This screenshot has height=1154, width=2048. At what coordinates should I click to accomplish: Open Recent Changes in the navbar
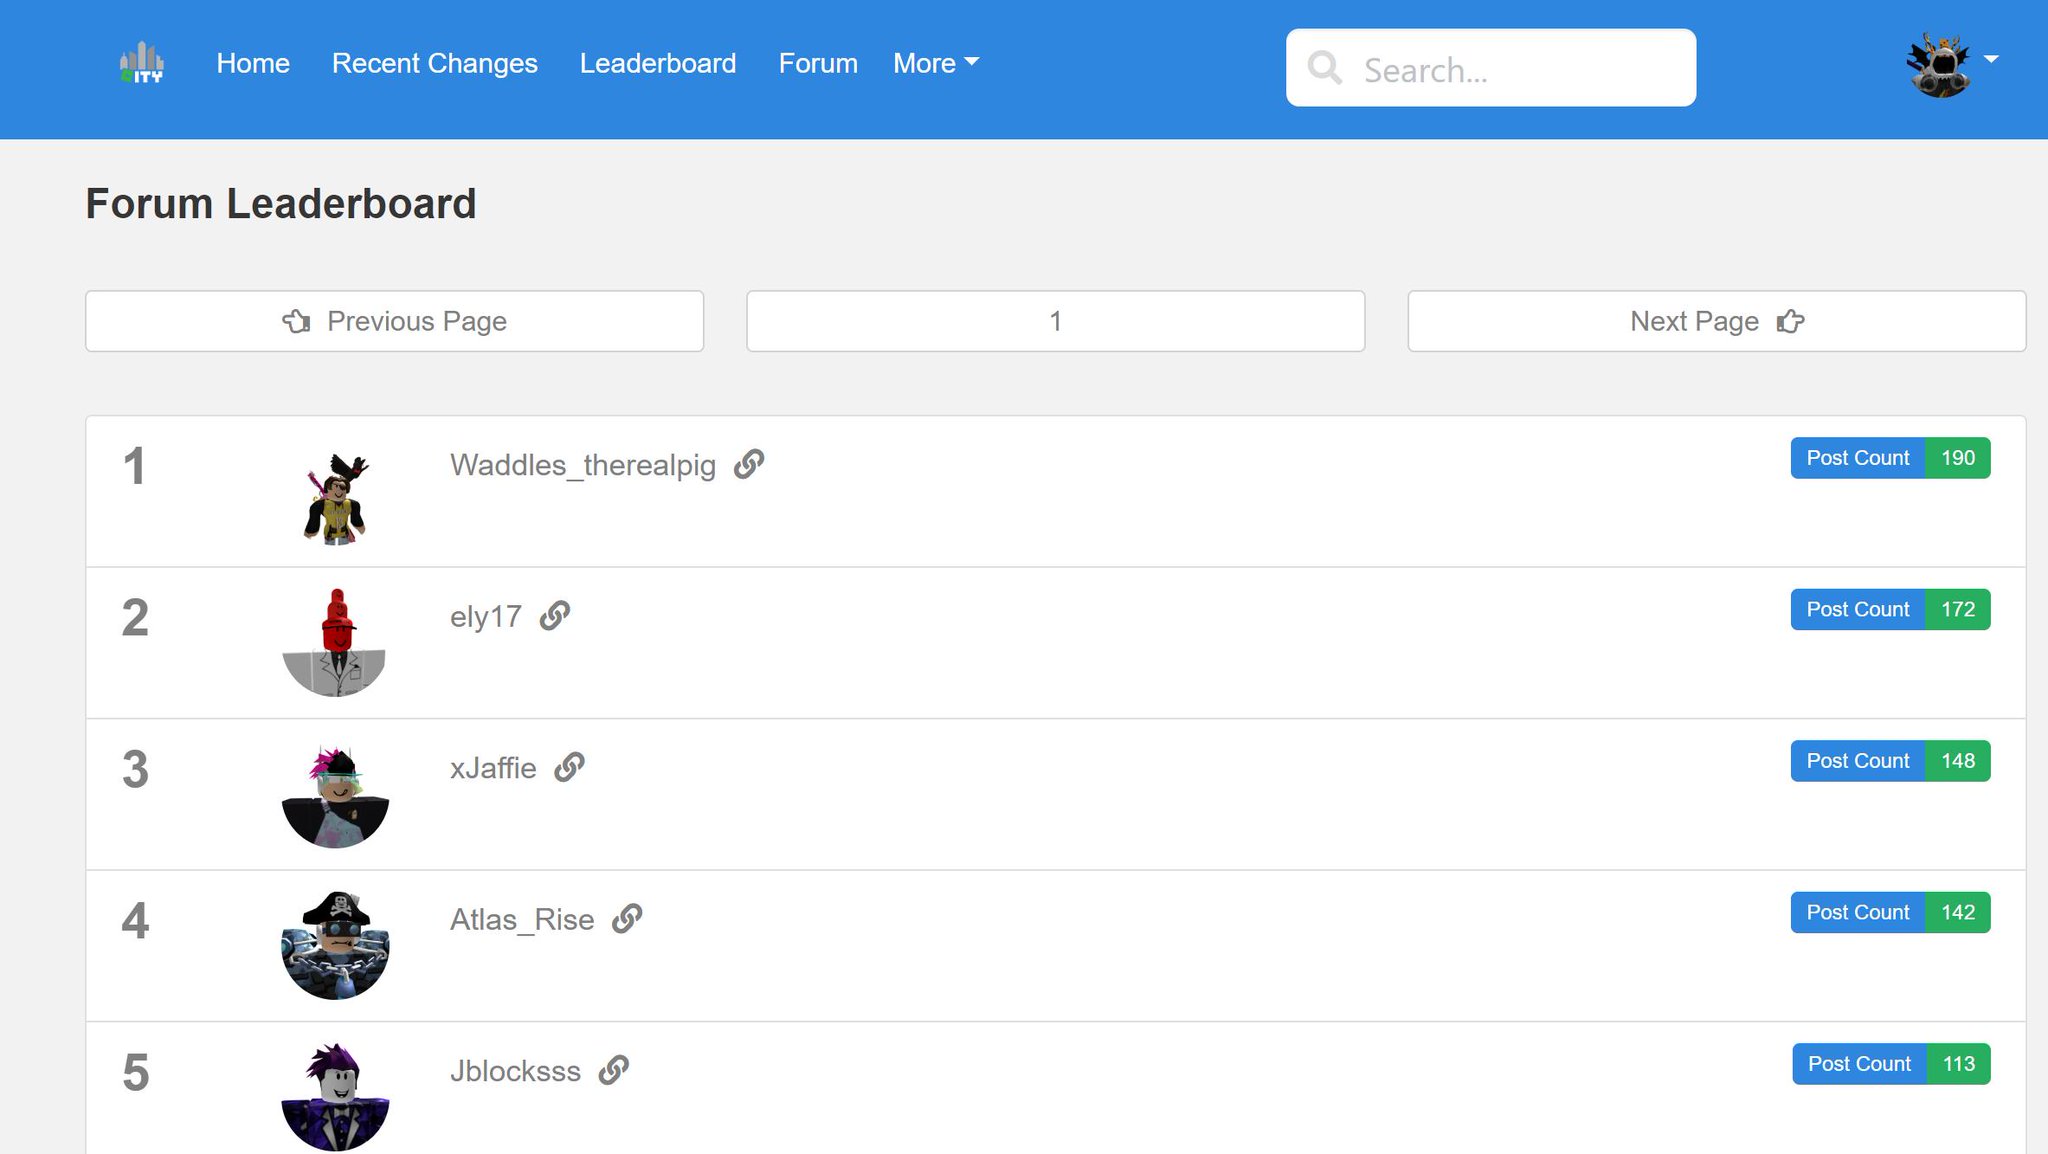pyautogui.click(x=435, y=63)
